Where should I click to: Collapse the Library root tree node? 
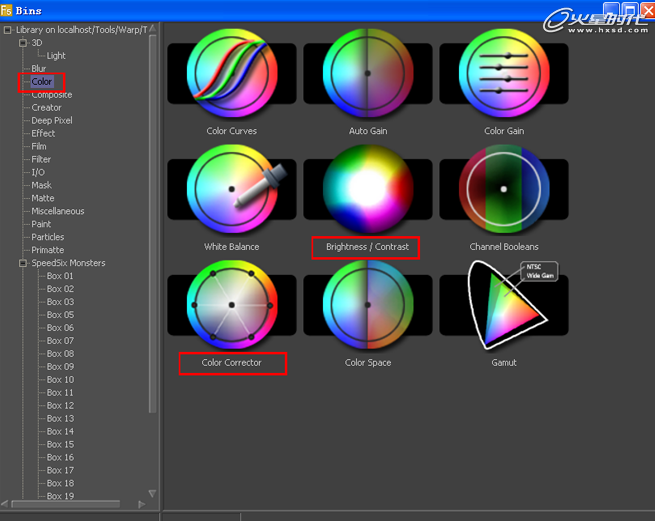click(8, 30)
